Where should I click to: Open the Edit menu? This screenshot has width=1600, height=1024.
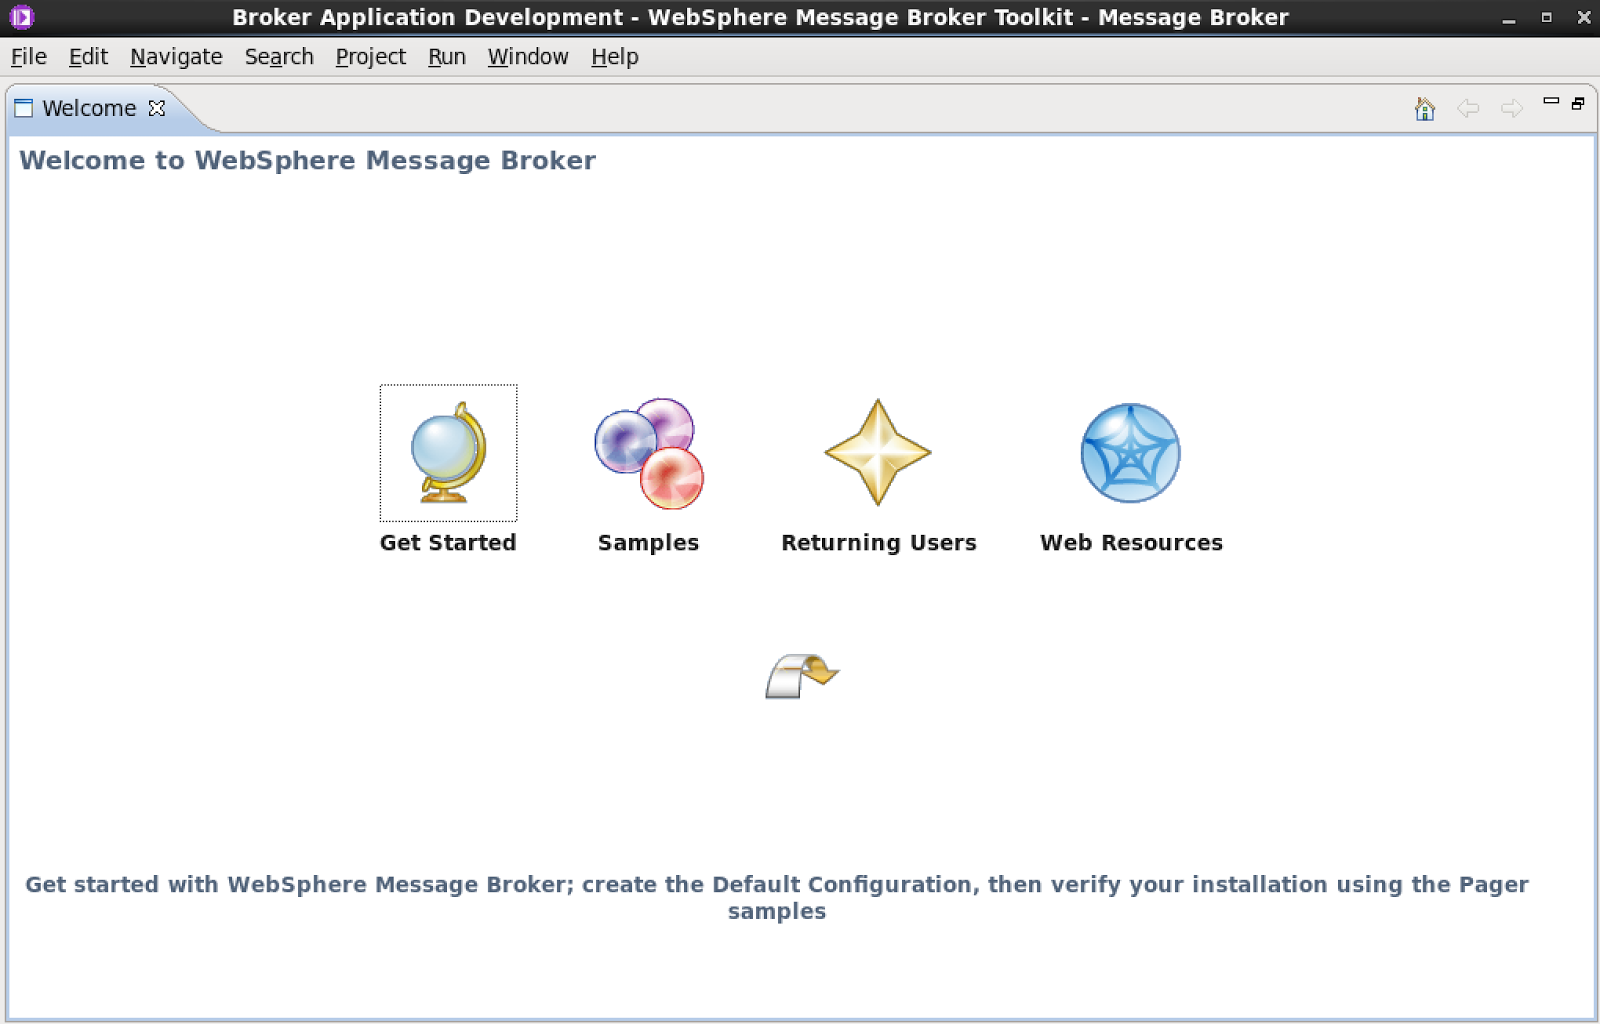[x=88, y=57]
